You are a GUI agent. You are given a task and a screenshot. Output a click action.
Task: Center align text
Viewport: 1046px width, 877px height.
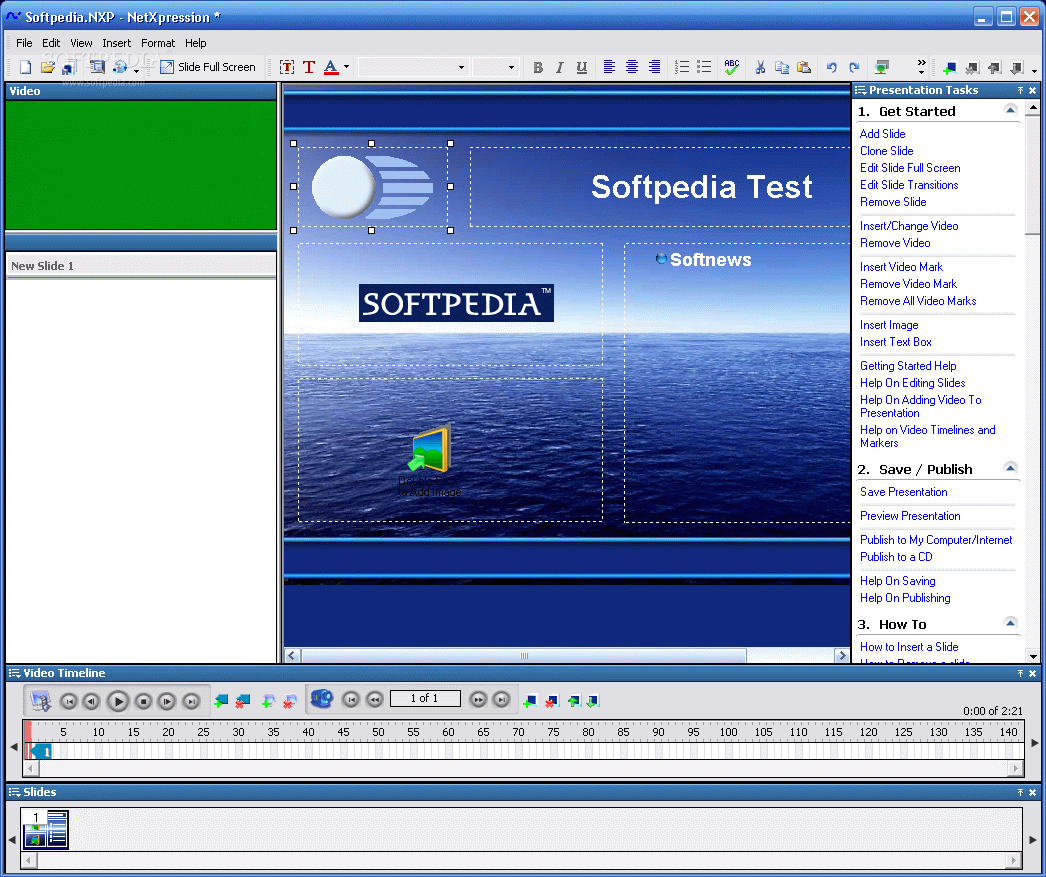(632, 67)
